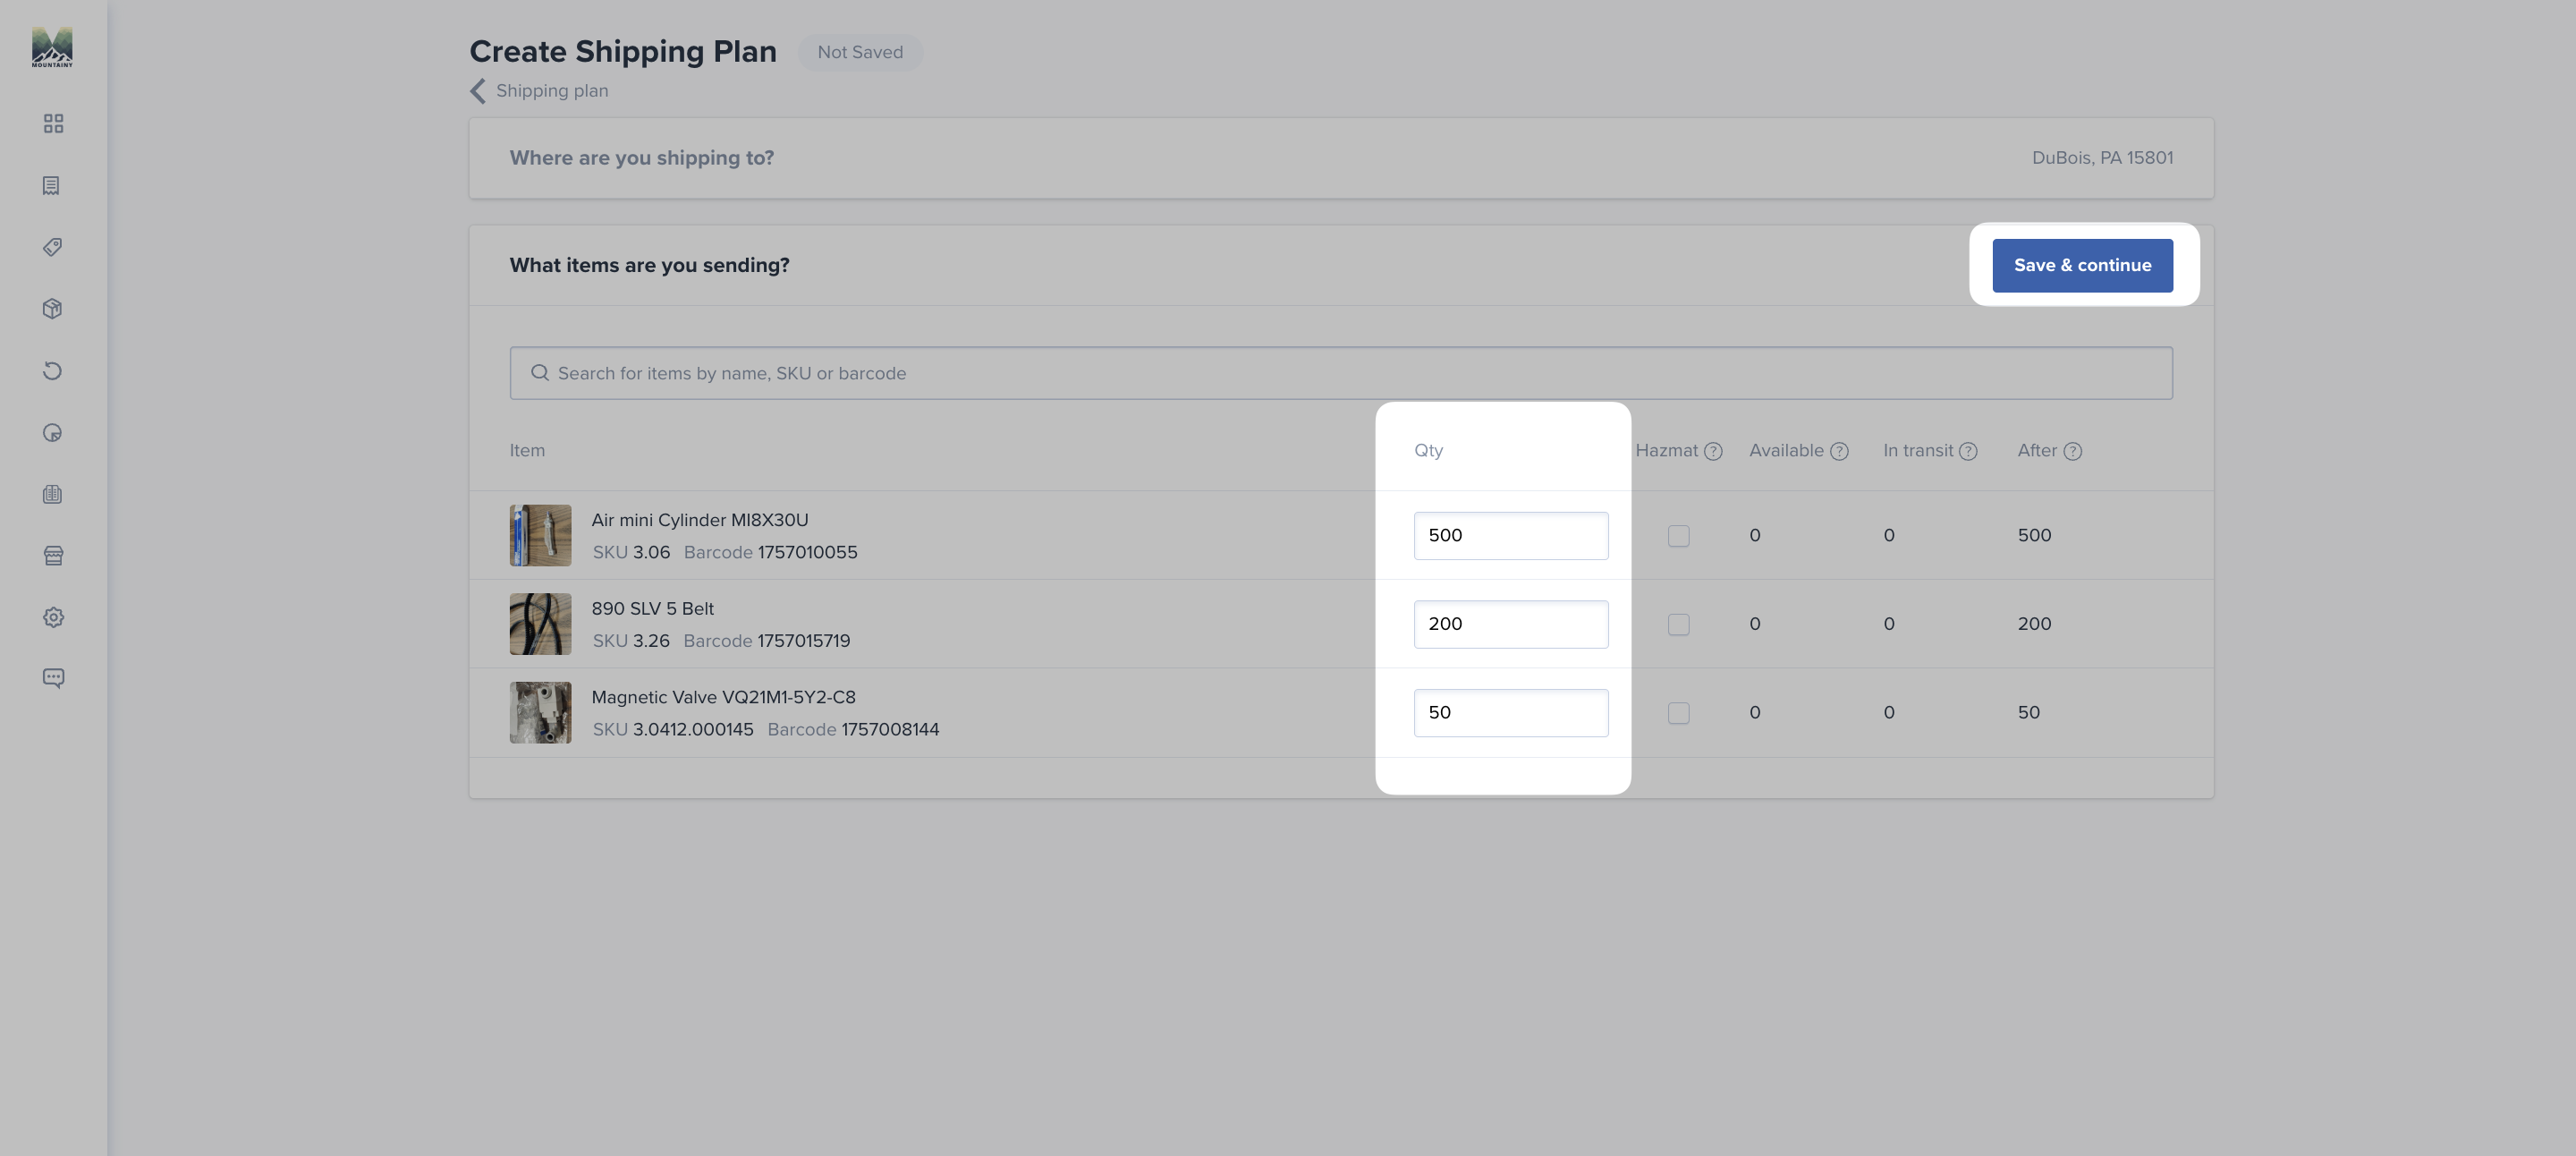Check Hazmat for 890 SLV 5 Belt
2576x1156 pixels.
tap(1678, 624)
